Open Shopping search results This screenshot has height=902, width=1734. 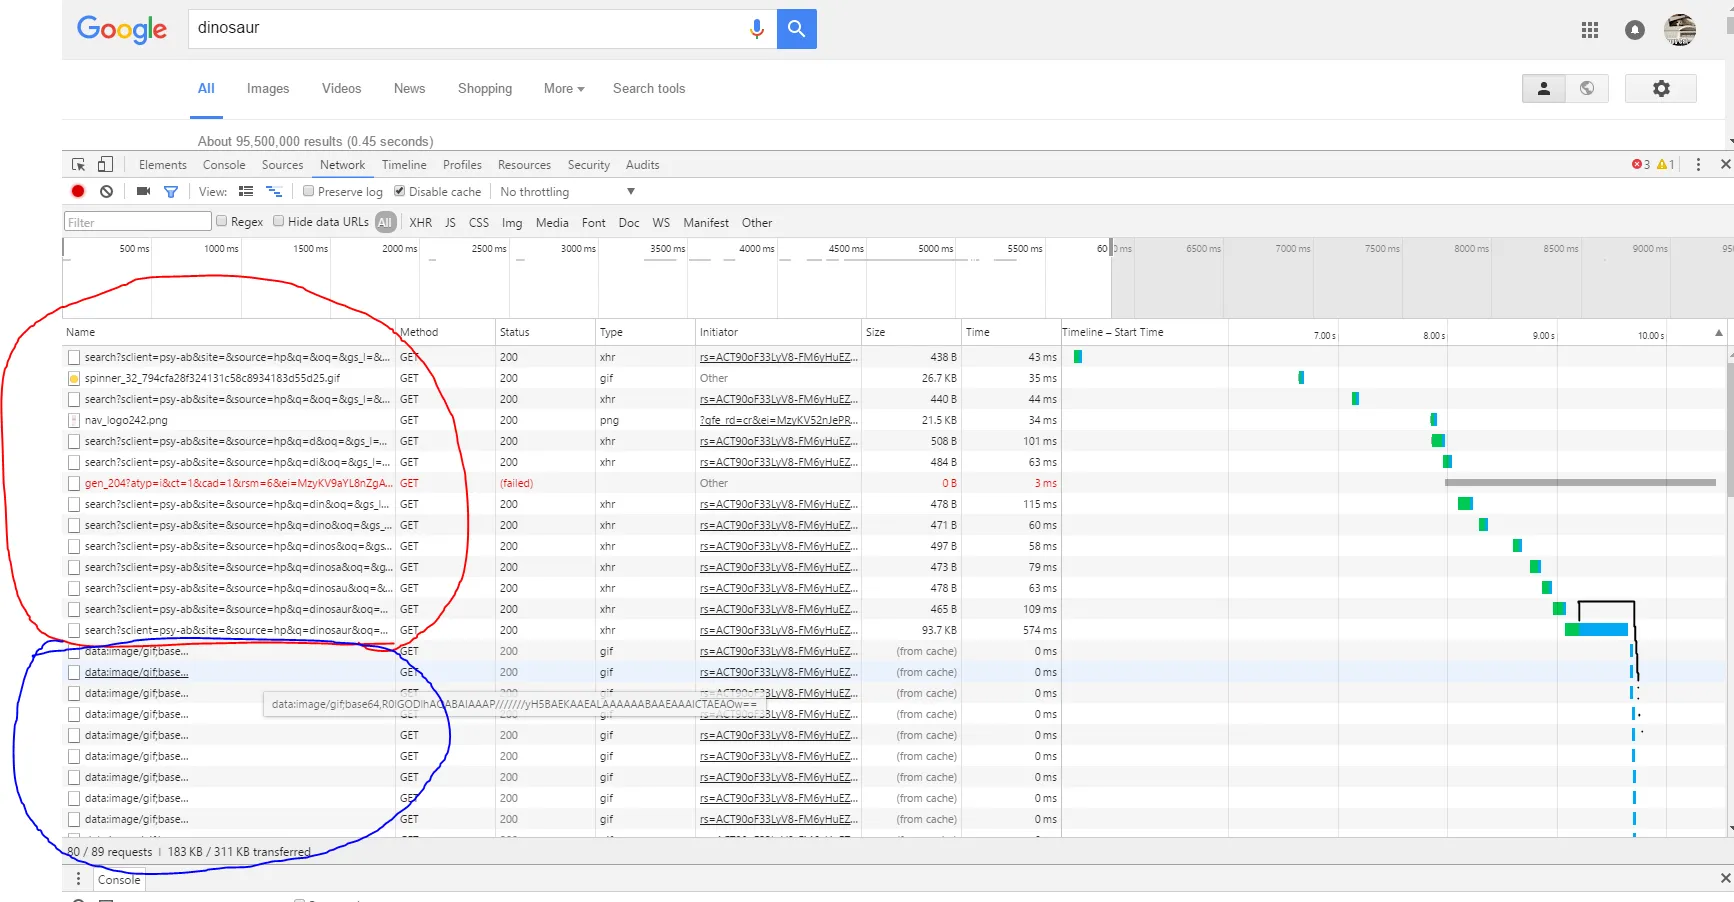pos(485,89)
